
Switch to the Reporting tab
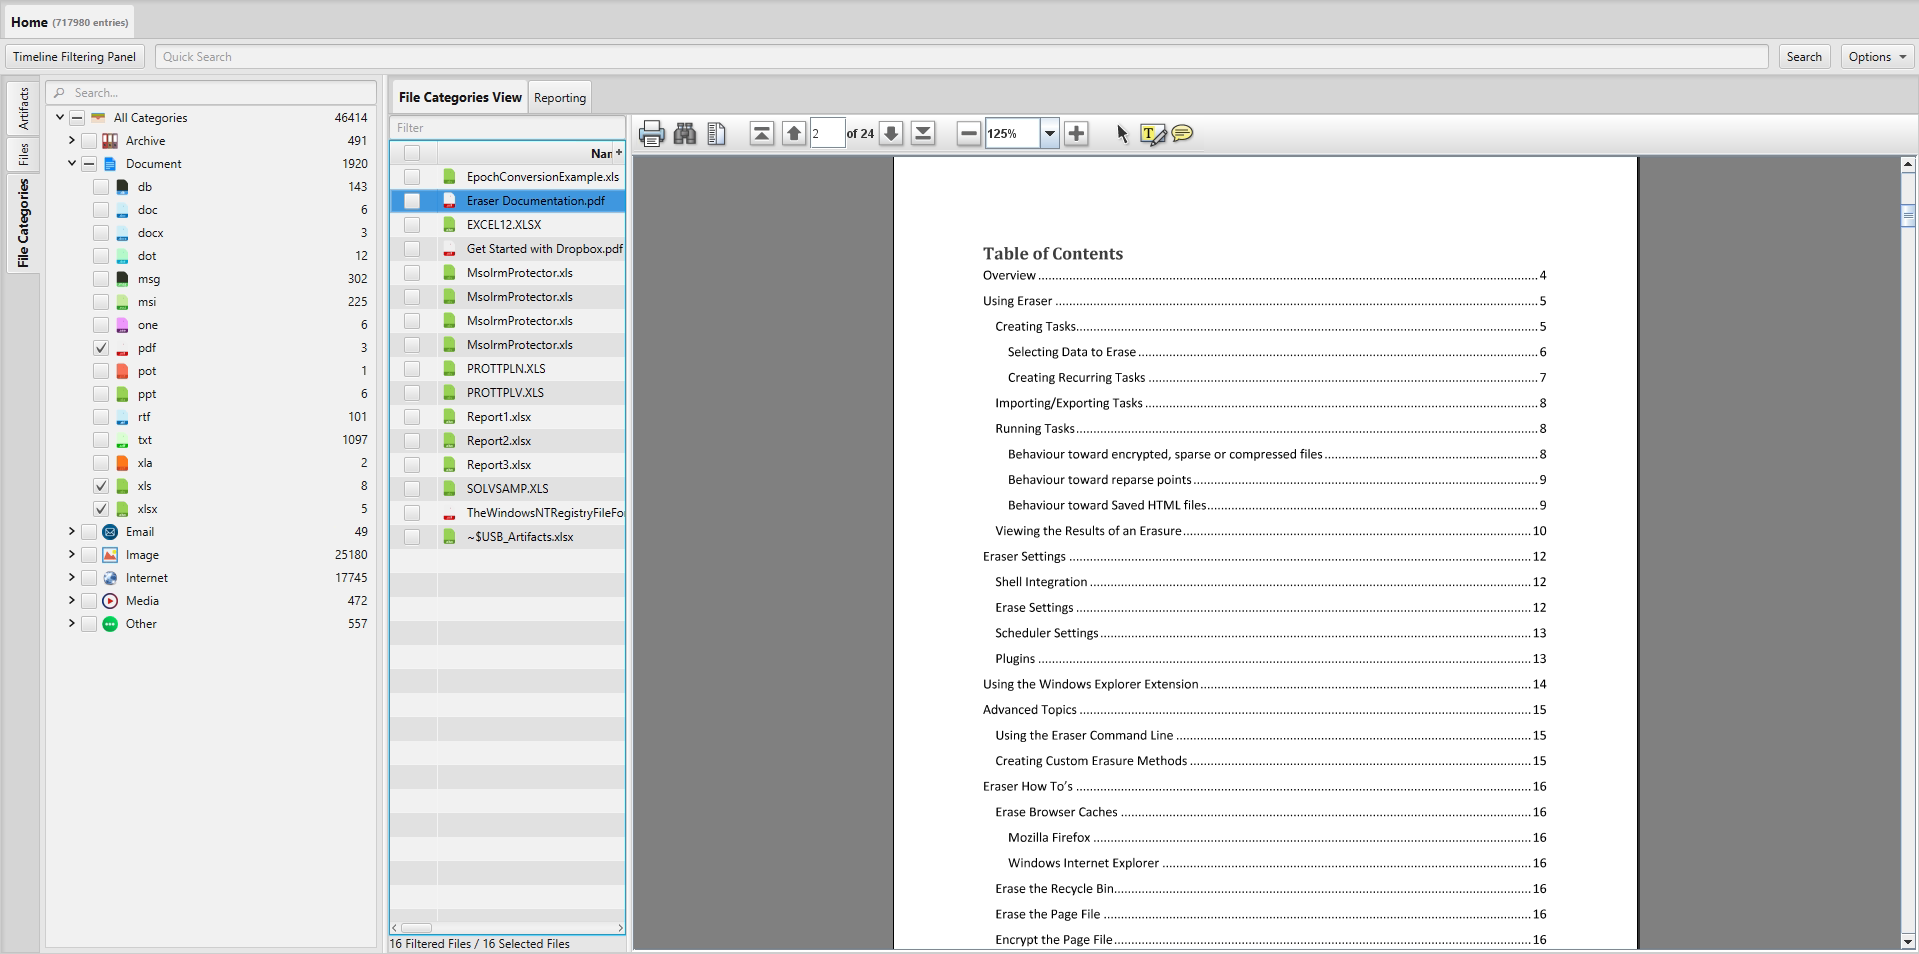559,97
